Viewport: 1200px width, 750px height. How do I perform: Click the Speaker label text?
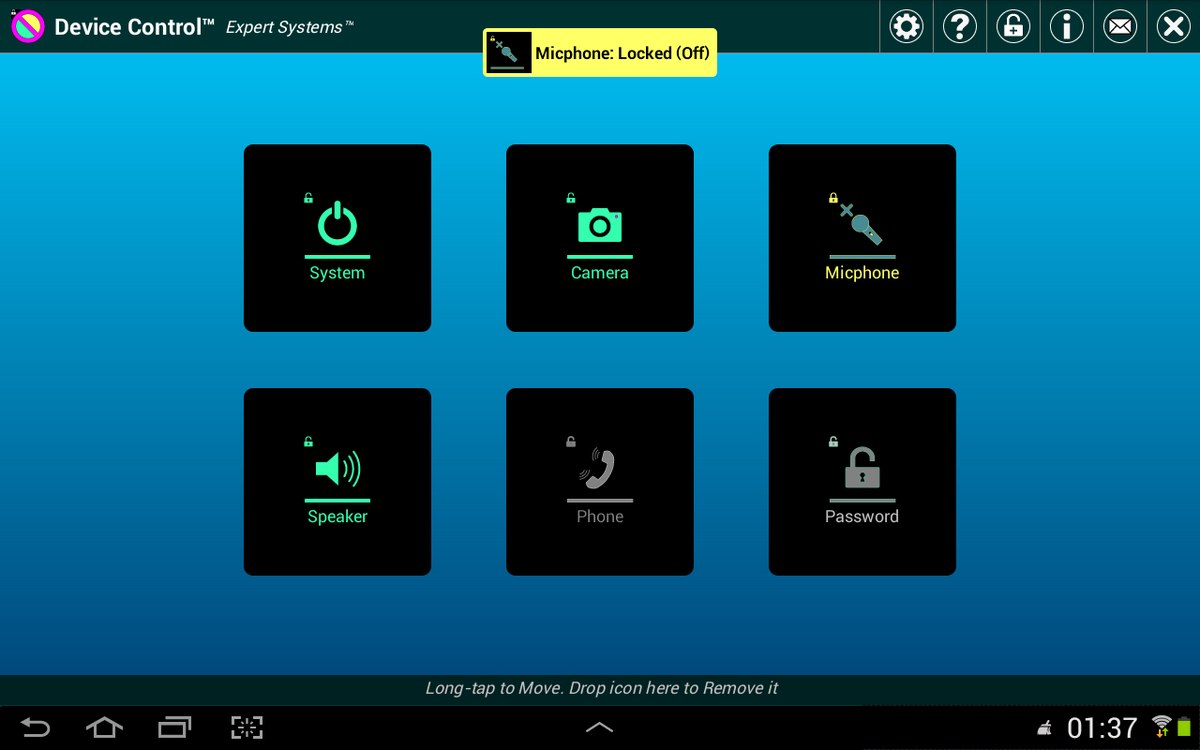(x=337, y=517)
